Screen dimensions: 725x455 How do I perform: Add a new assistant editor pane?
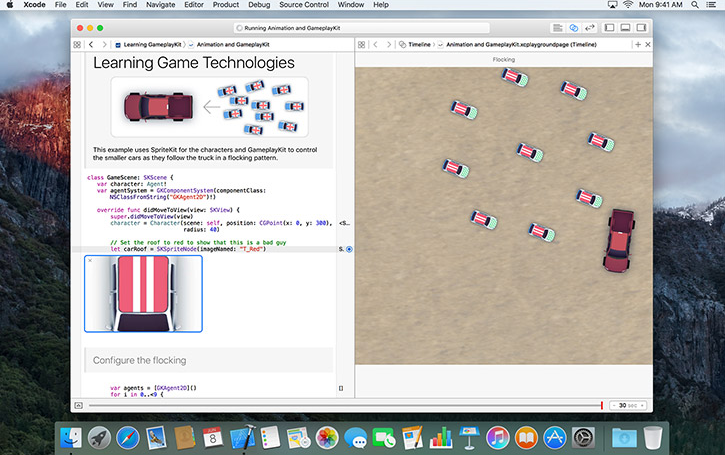point(637,45)
